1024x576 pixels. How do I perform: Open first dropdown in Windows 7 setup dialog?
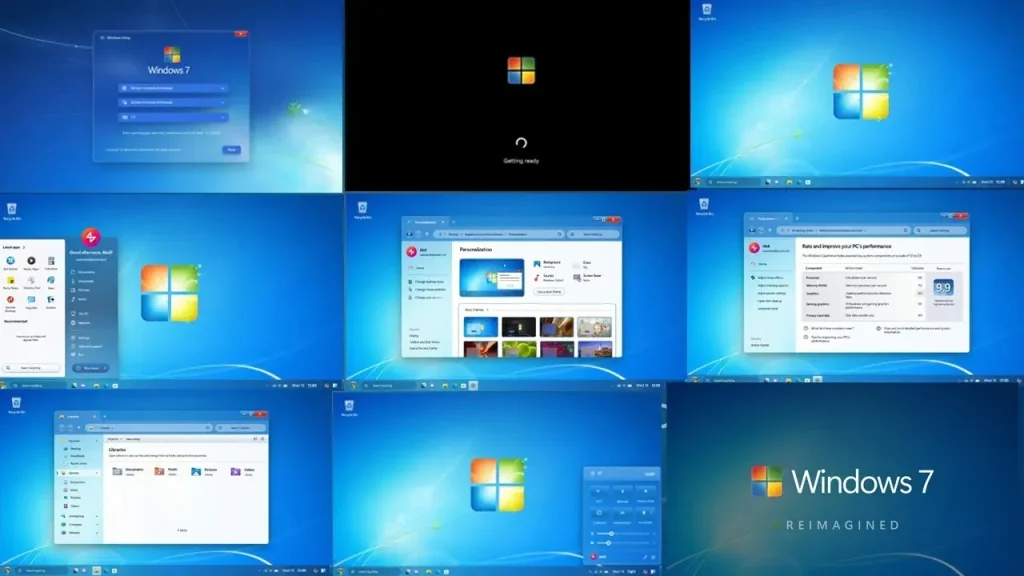172,88
